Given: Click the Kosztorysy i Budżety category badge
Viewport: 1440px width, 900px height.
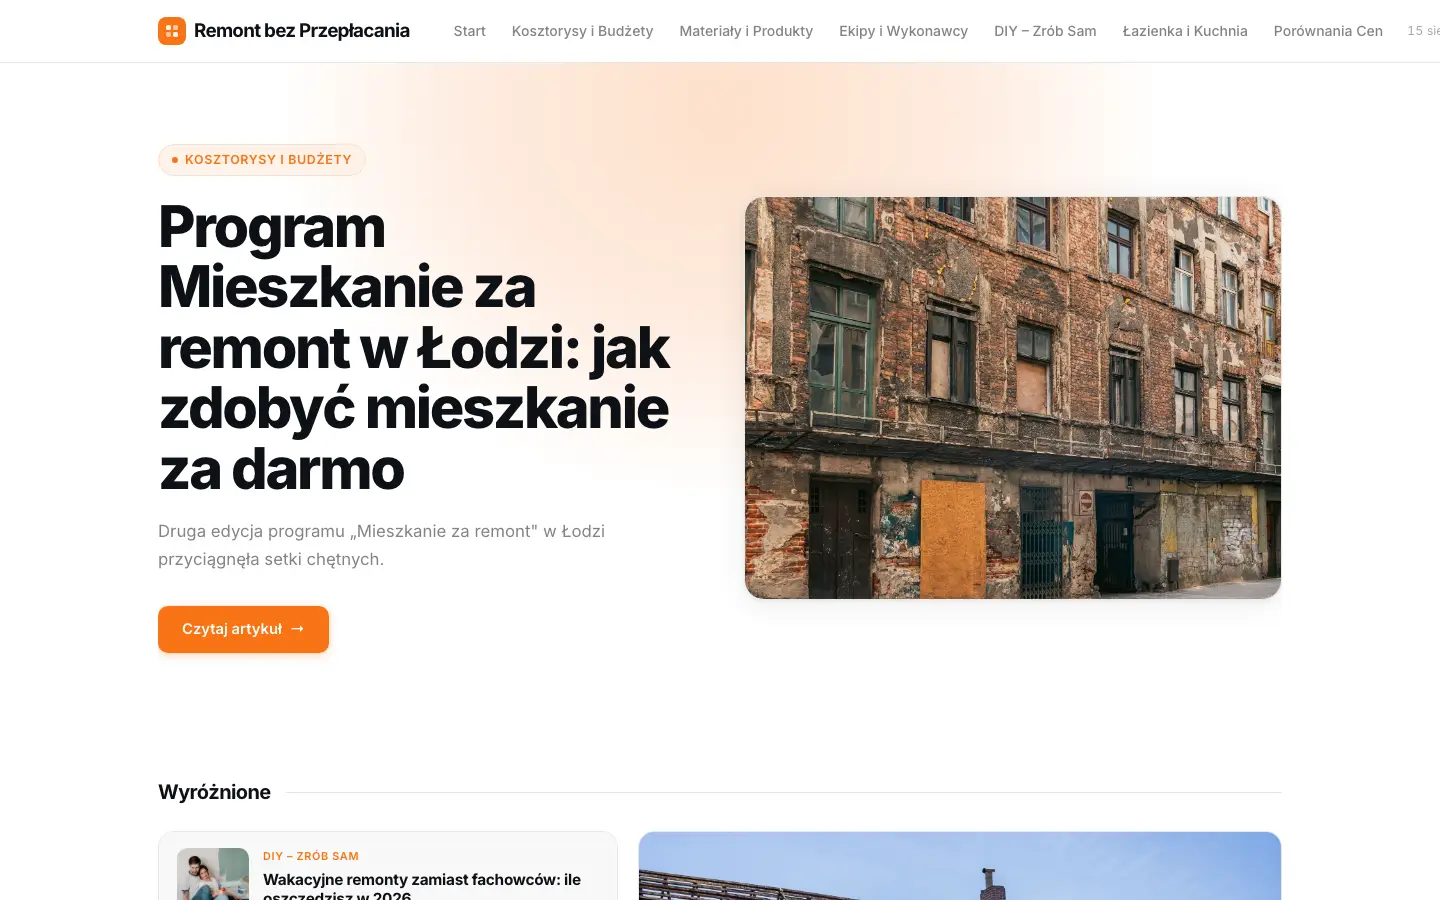Looking at the screenshot, I should coord(262,160).
